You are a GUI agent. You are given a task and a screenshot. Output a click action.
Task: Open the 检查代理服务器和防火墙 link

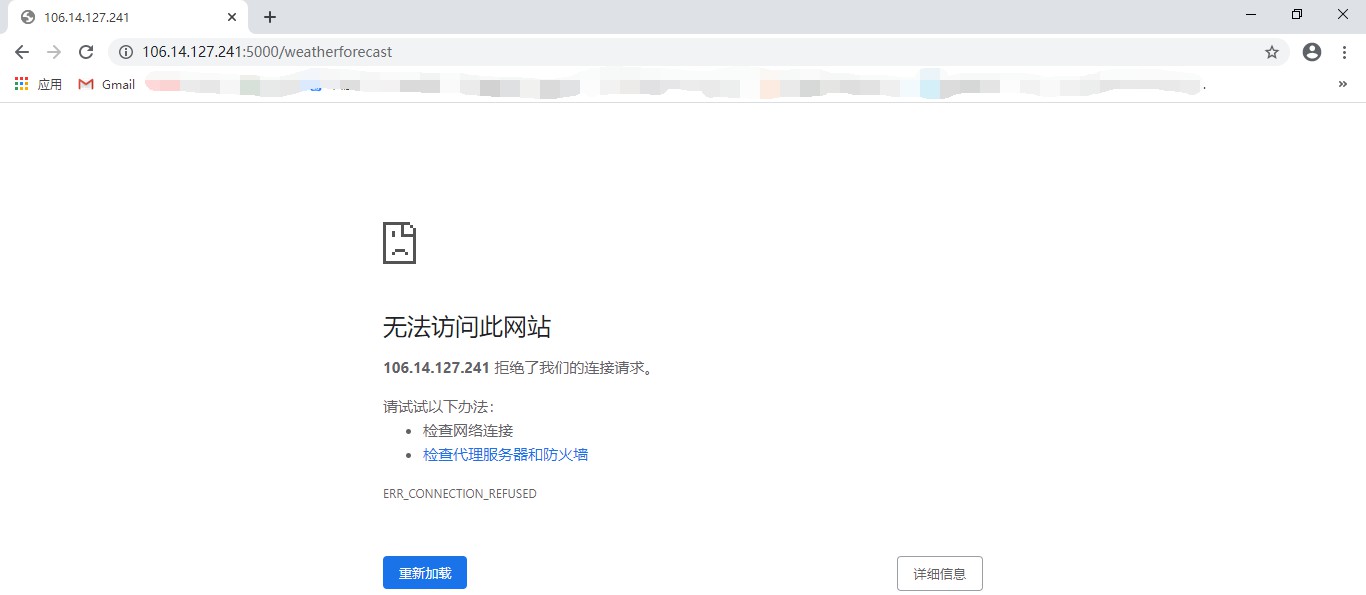pyautogui.click(x=505, y=455)
